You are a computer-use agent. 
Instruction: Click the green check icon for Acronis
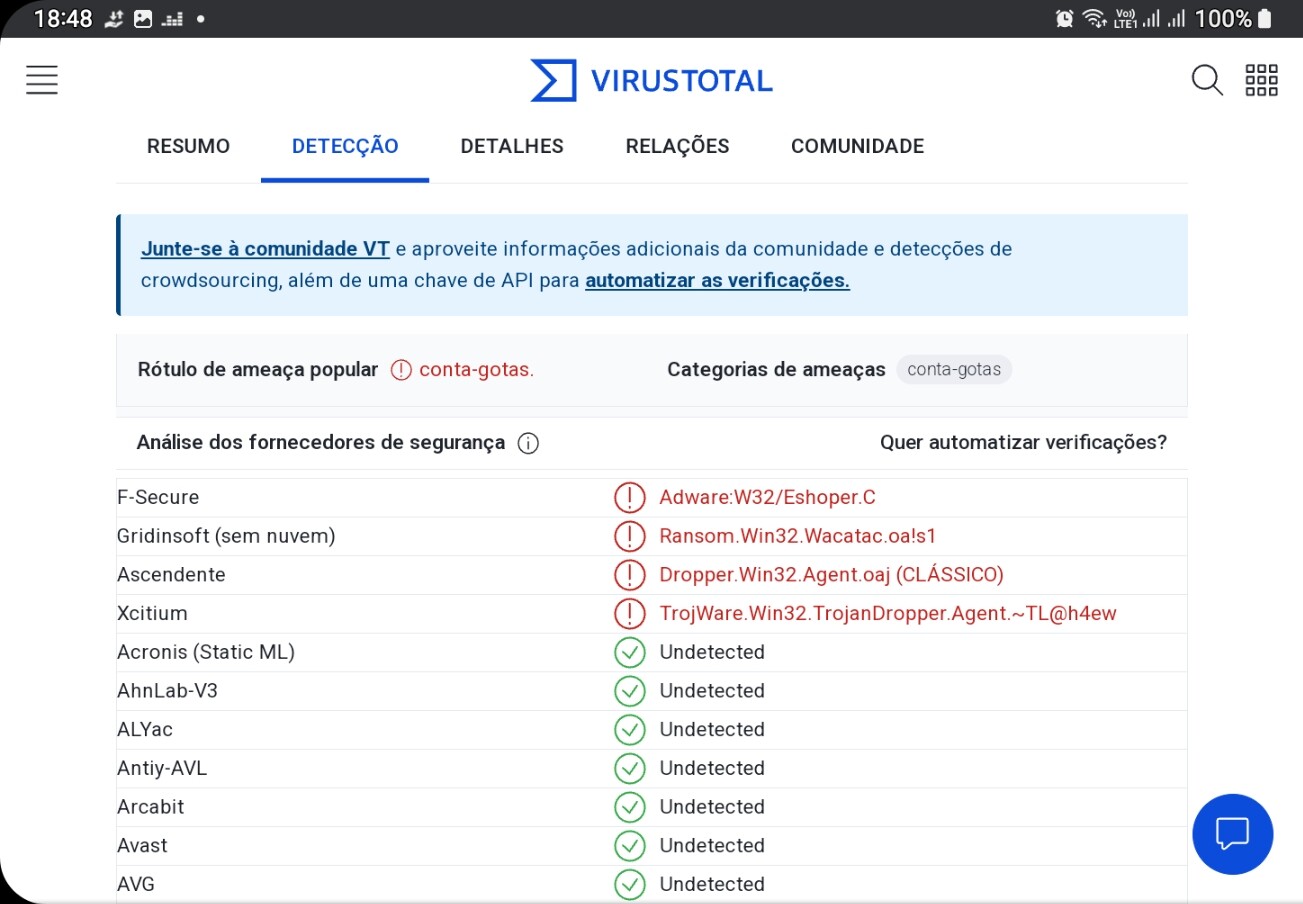pyautogui.click(x=629, y=652)
